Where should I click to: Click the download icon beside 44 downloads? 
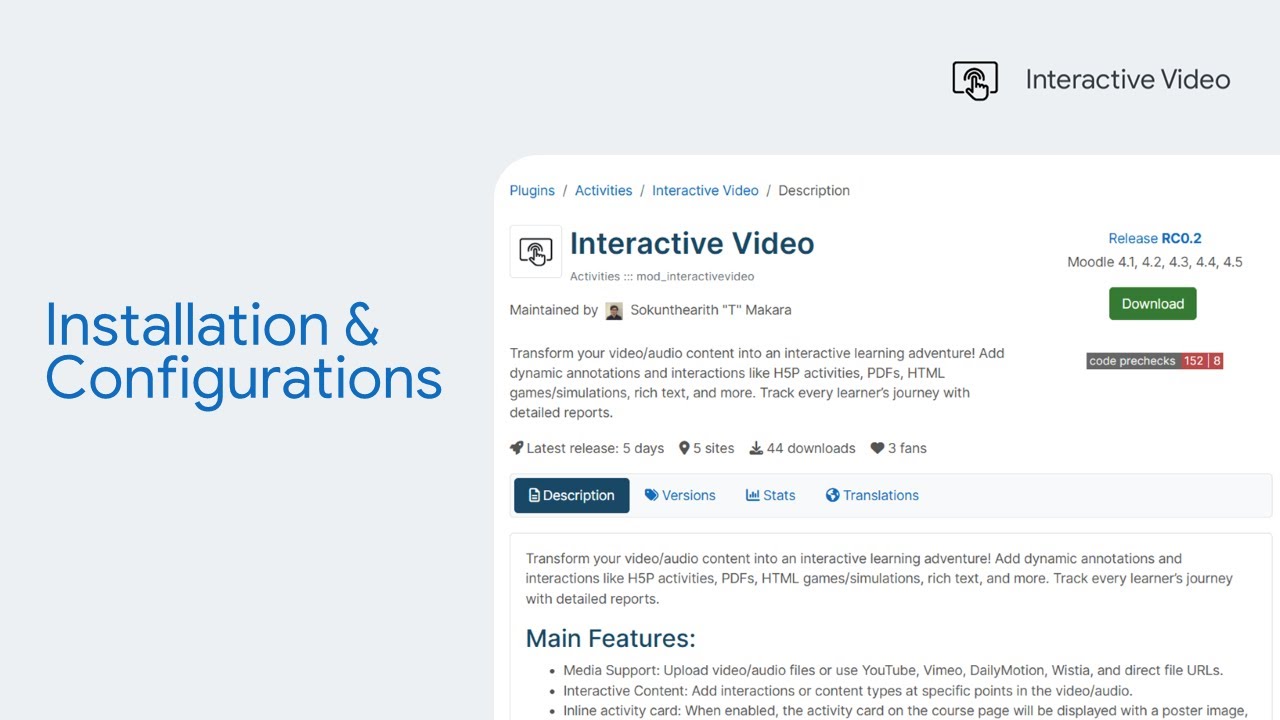coord(756,448)
